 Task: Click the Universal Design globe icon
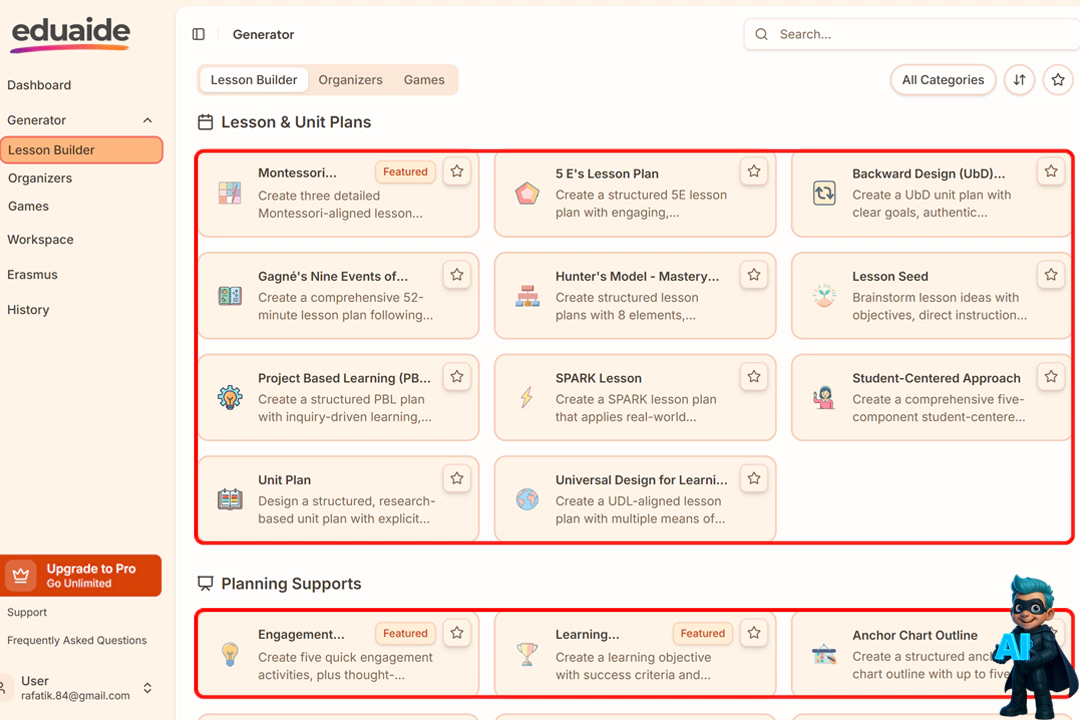pyautogui.click(x=527, y=500)
